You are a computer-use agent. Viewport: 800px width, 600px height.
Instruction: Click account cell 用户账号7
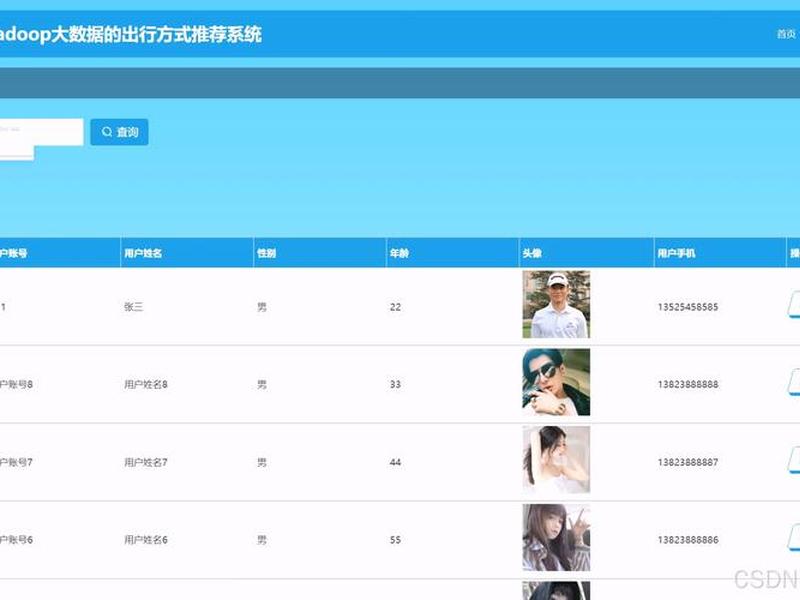[16, 462]
